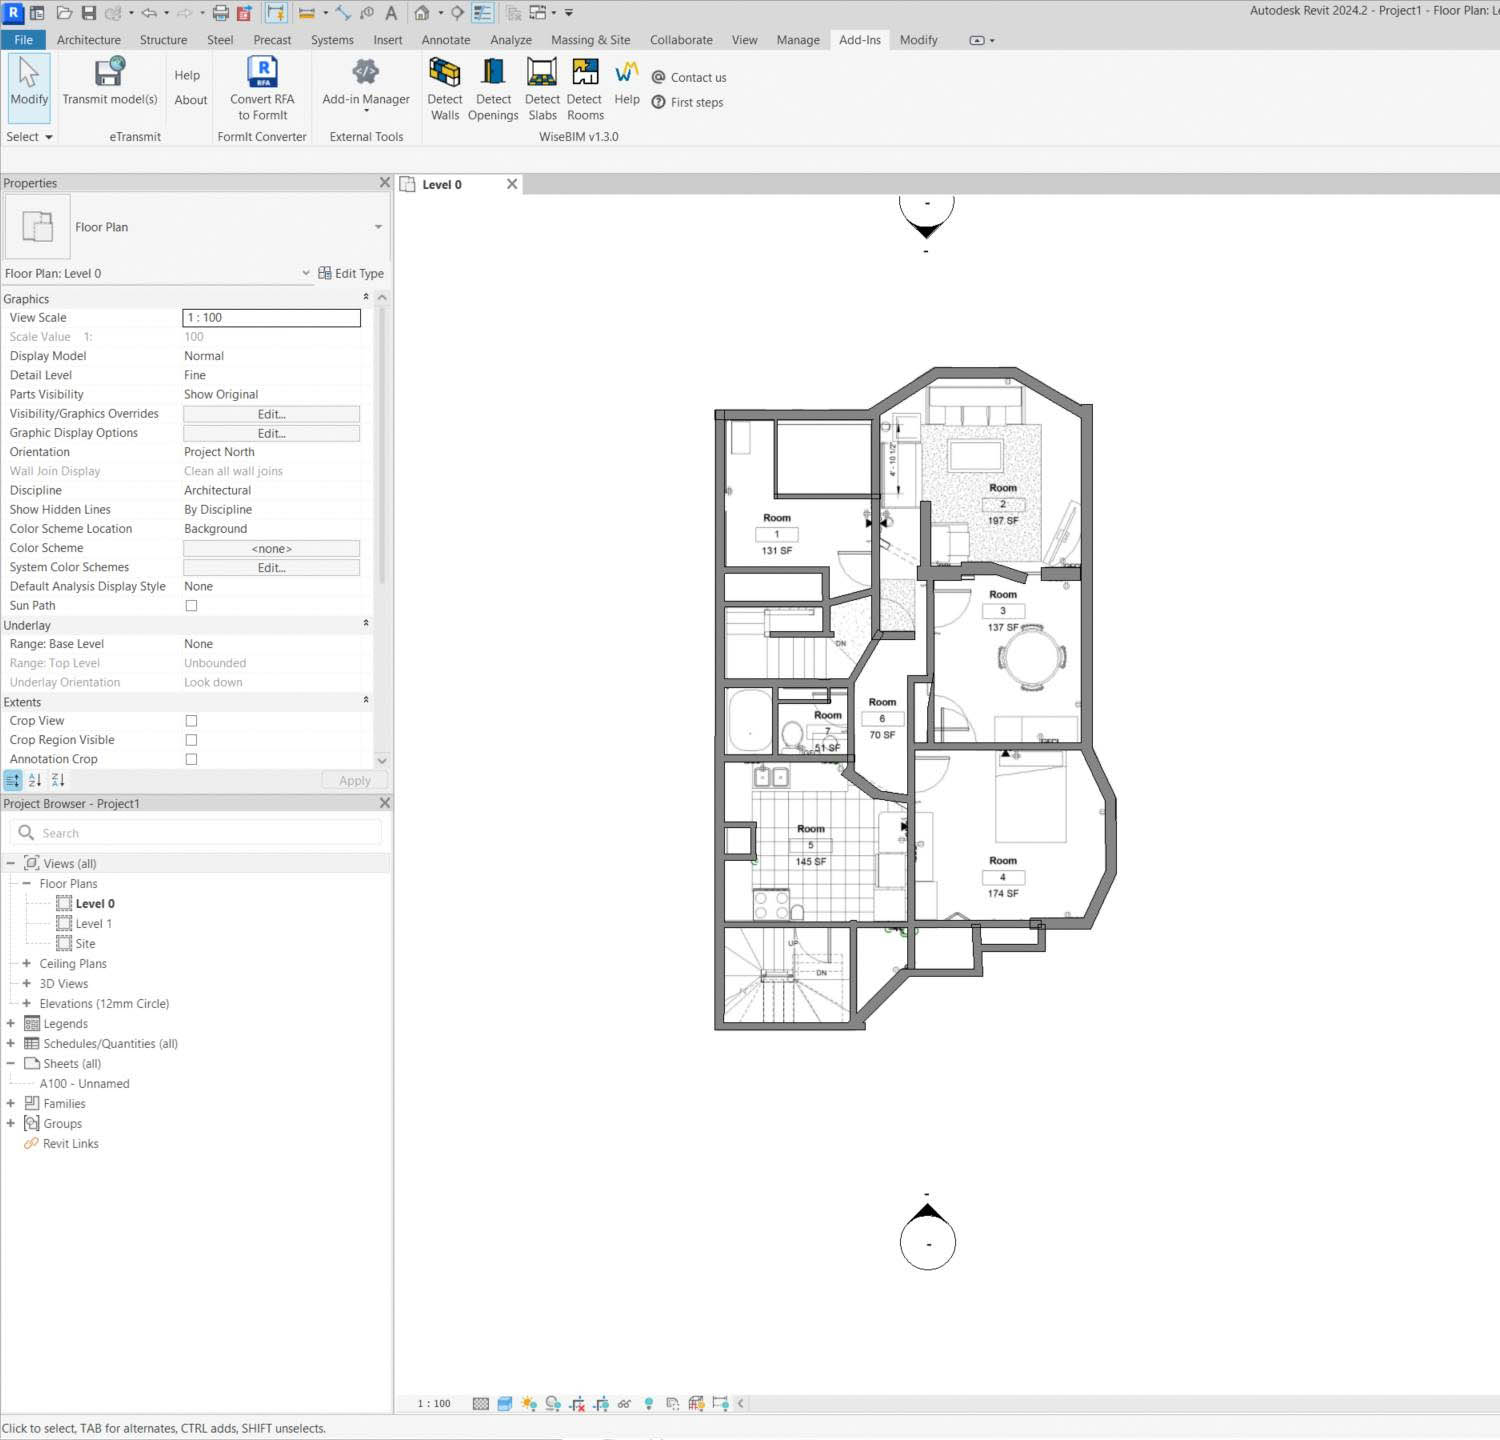Click the Project Browser search field
This screenshot has height=1440, width=1500.
tap(200, 833)
